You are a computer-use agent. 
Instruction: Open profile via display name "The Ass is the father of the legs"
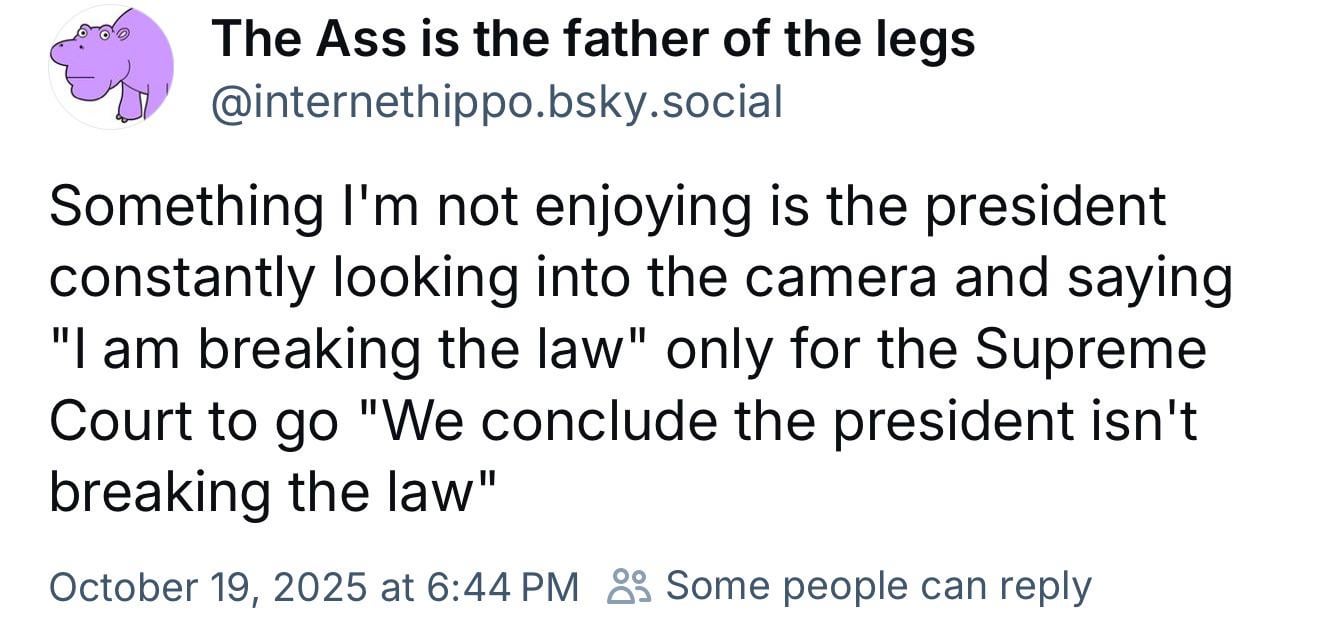(592, 41)
